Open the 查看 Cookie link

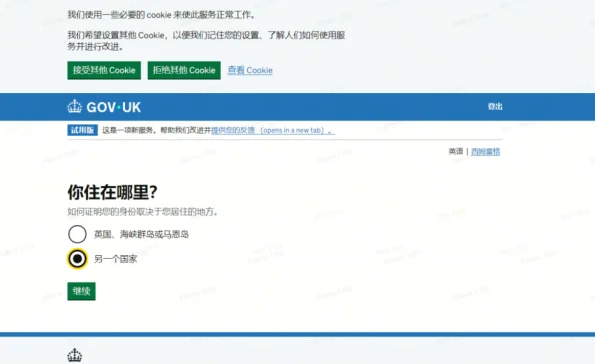250,70
